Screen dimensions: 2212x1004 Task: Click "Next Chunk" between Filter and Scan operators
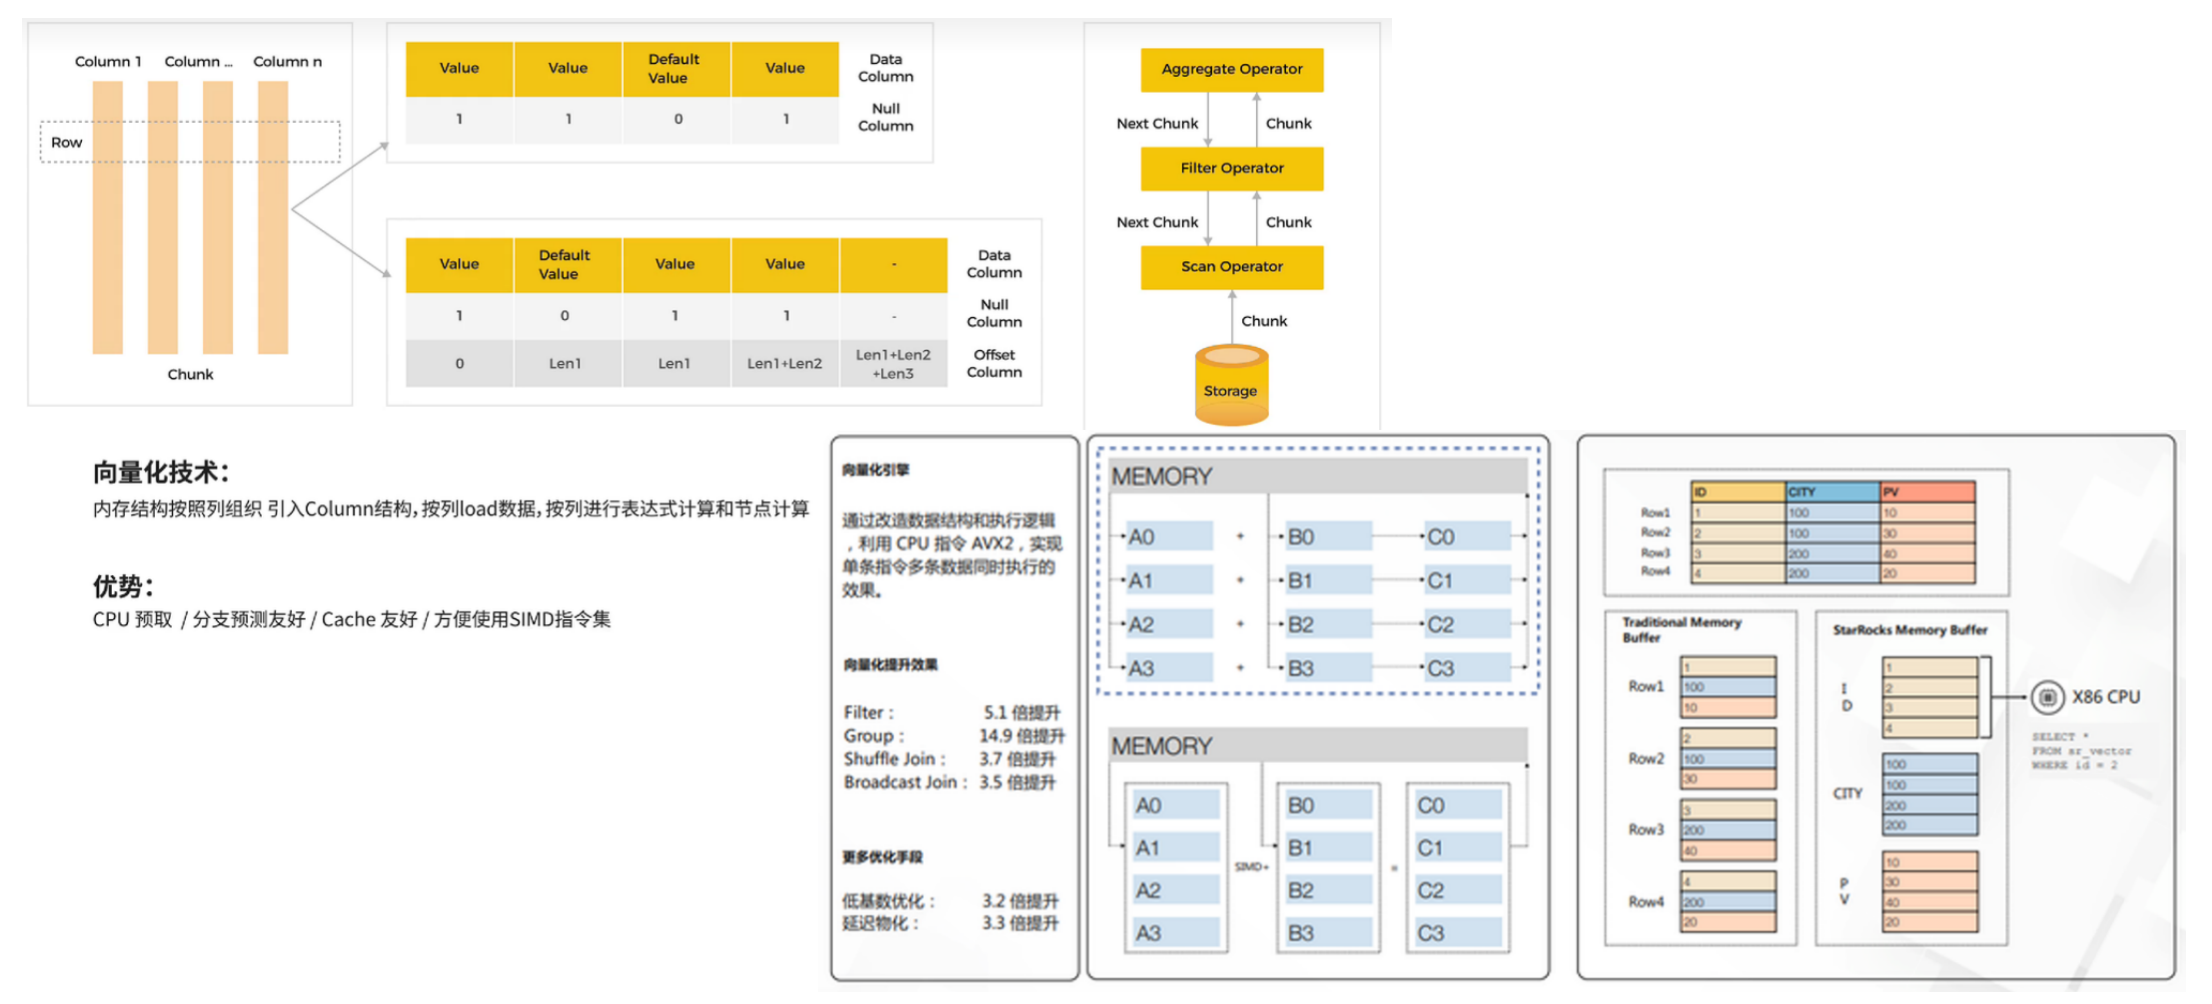point(1157,222)
